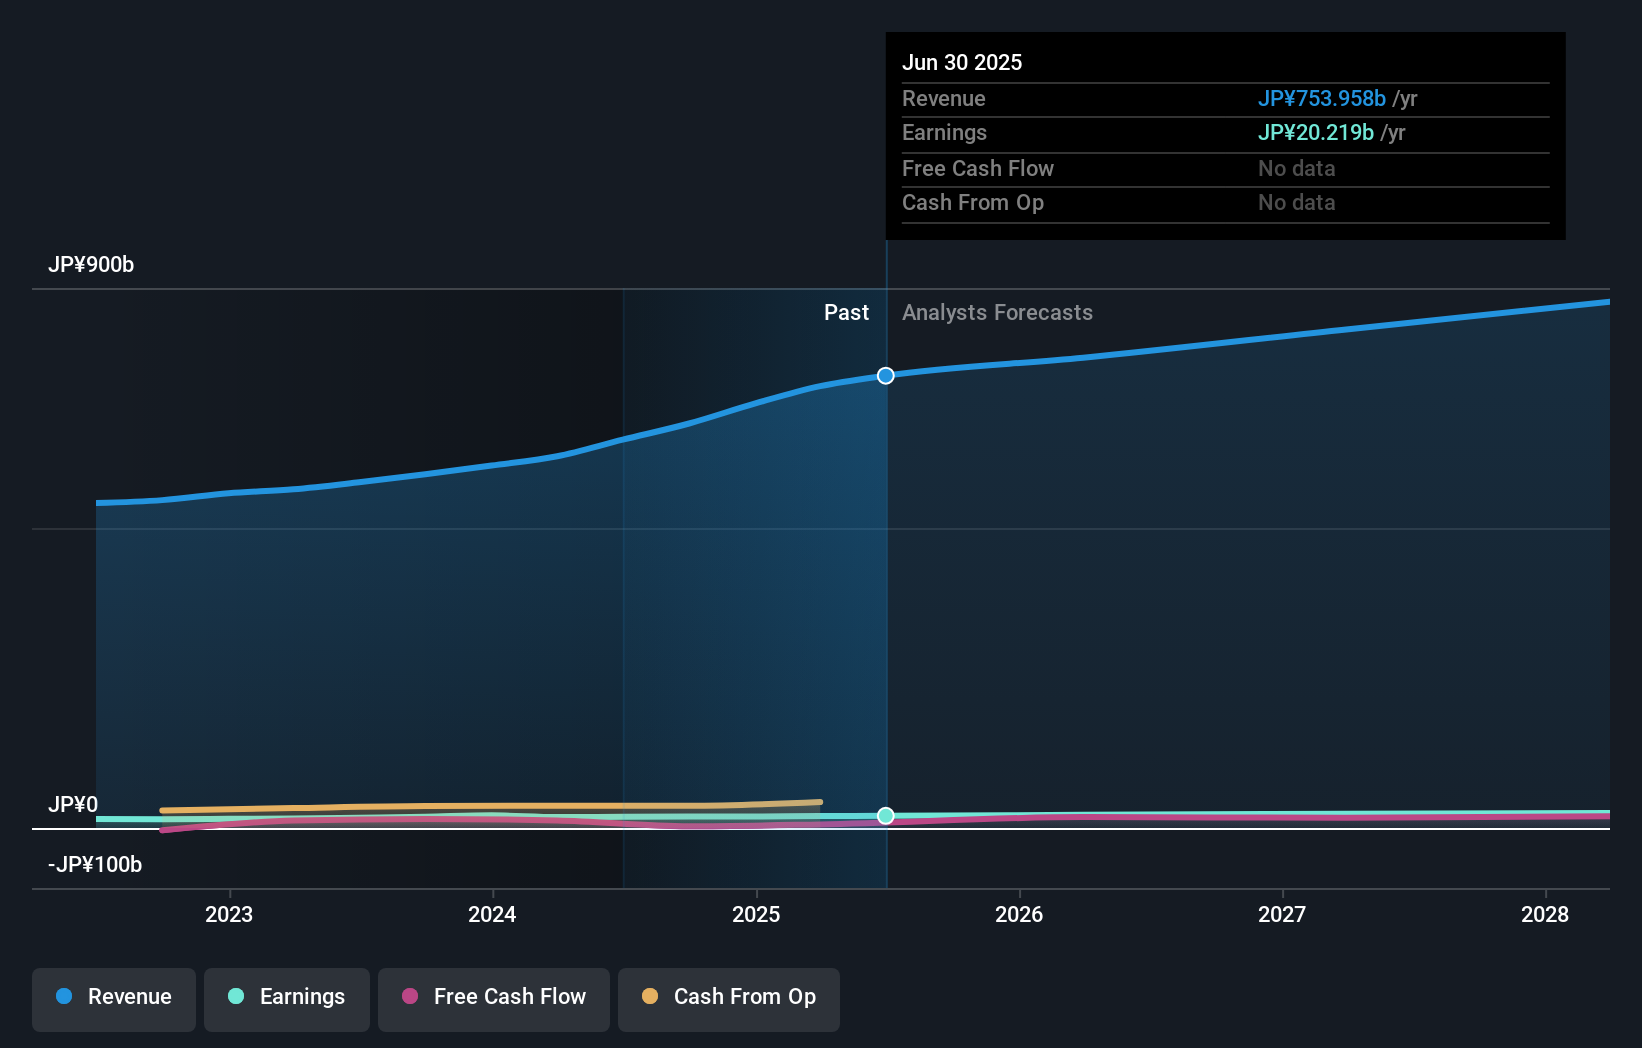
Task: Click the JP¥753.958b revenue value in tooltip
Action: (x=1322, y=99)
